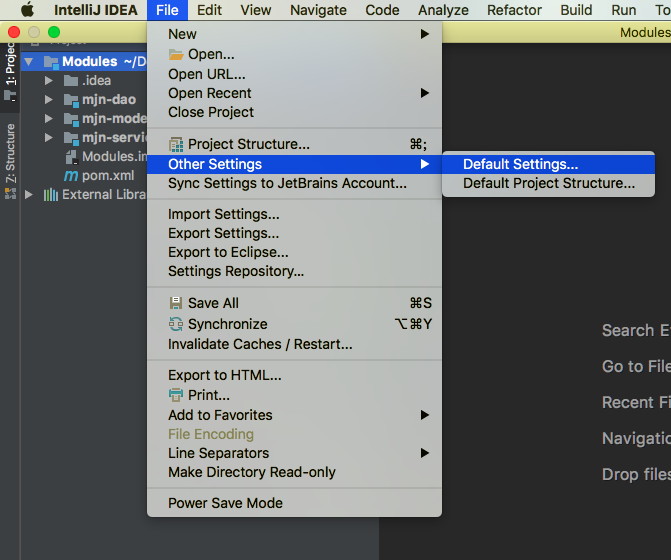Open the Navigate menu
Image resolution: width=671 pixels, height=560 pixels.
pos(318,10)
